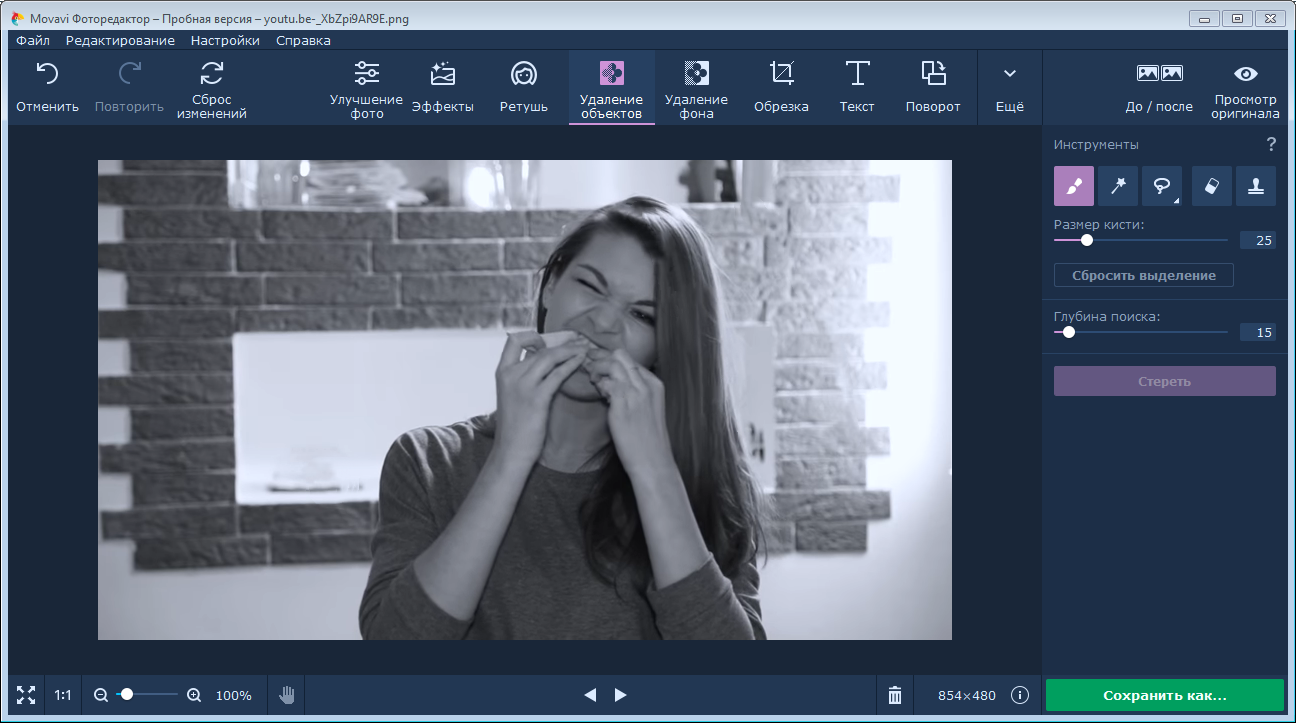Show image info with the info icon
Viewport: 1296px width, 723px height.
(x=1020, y=695)
